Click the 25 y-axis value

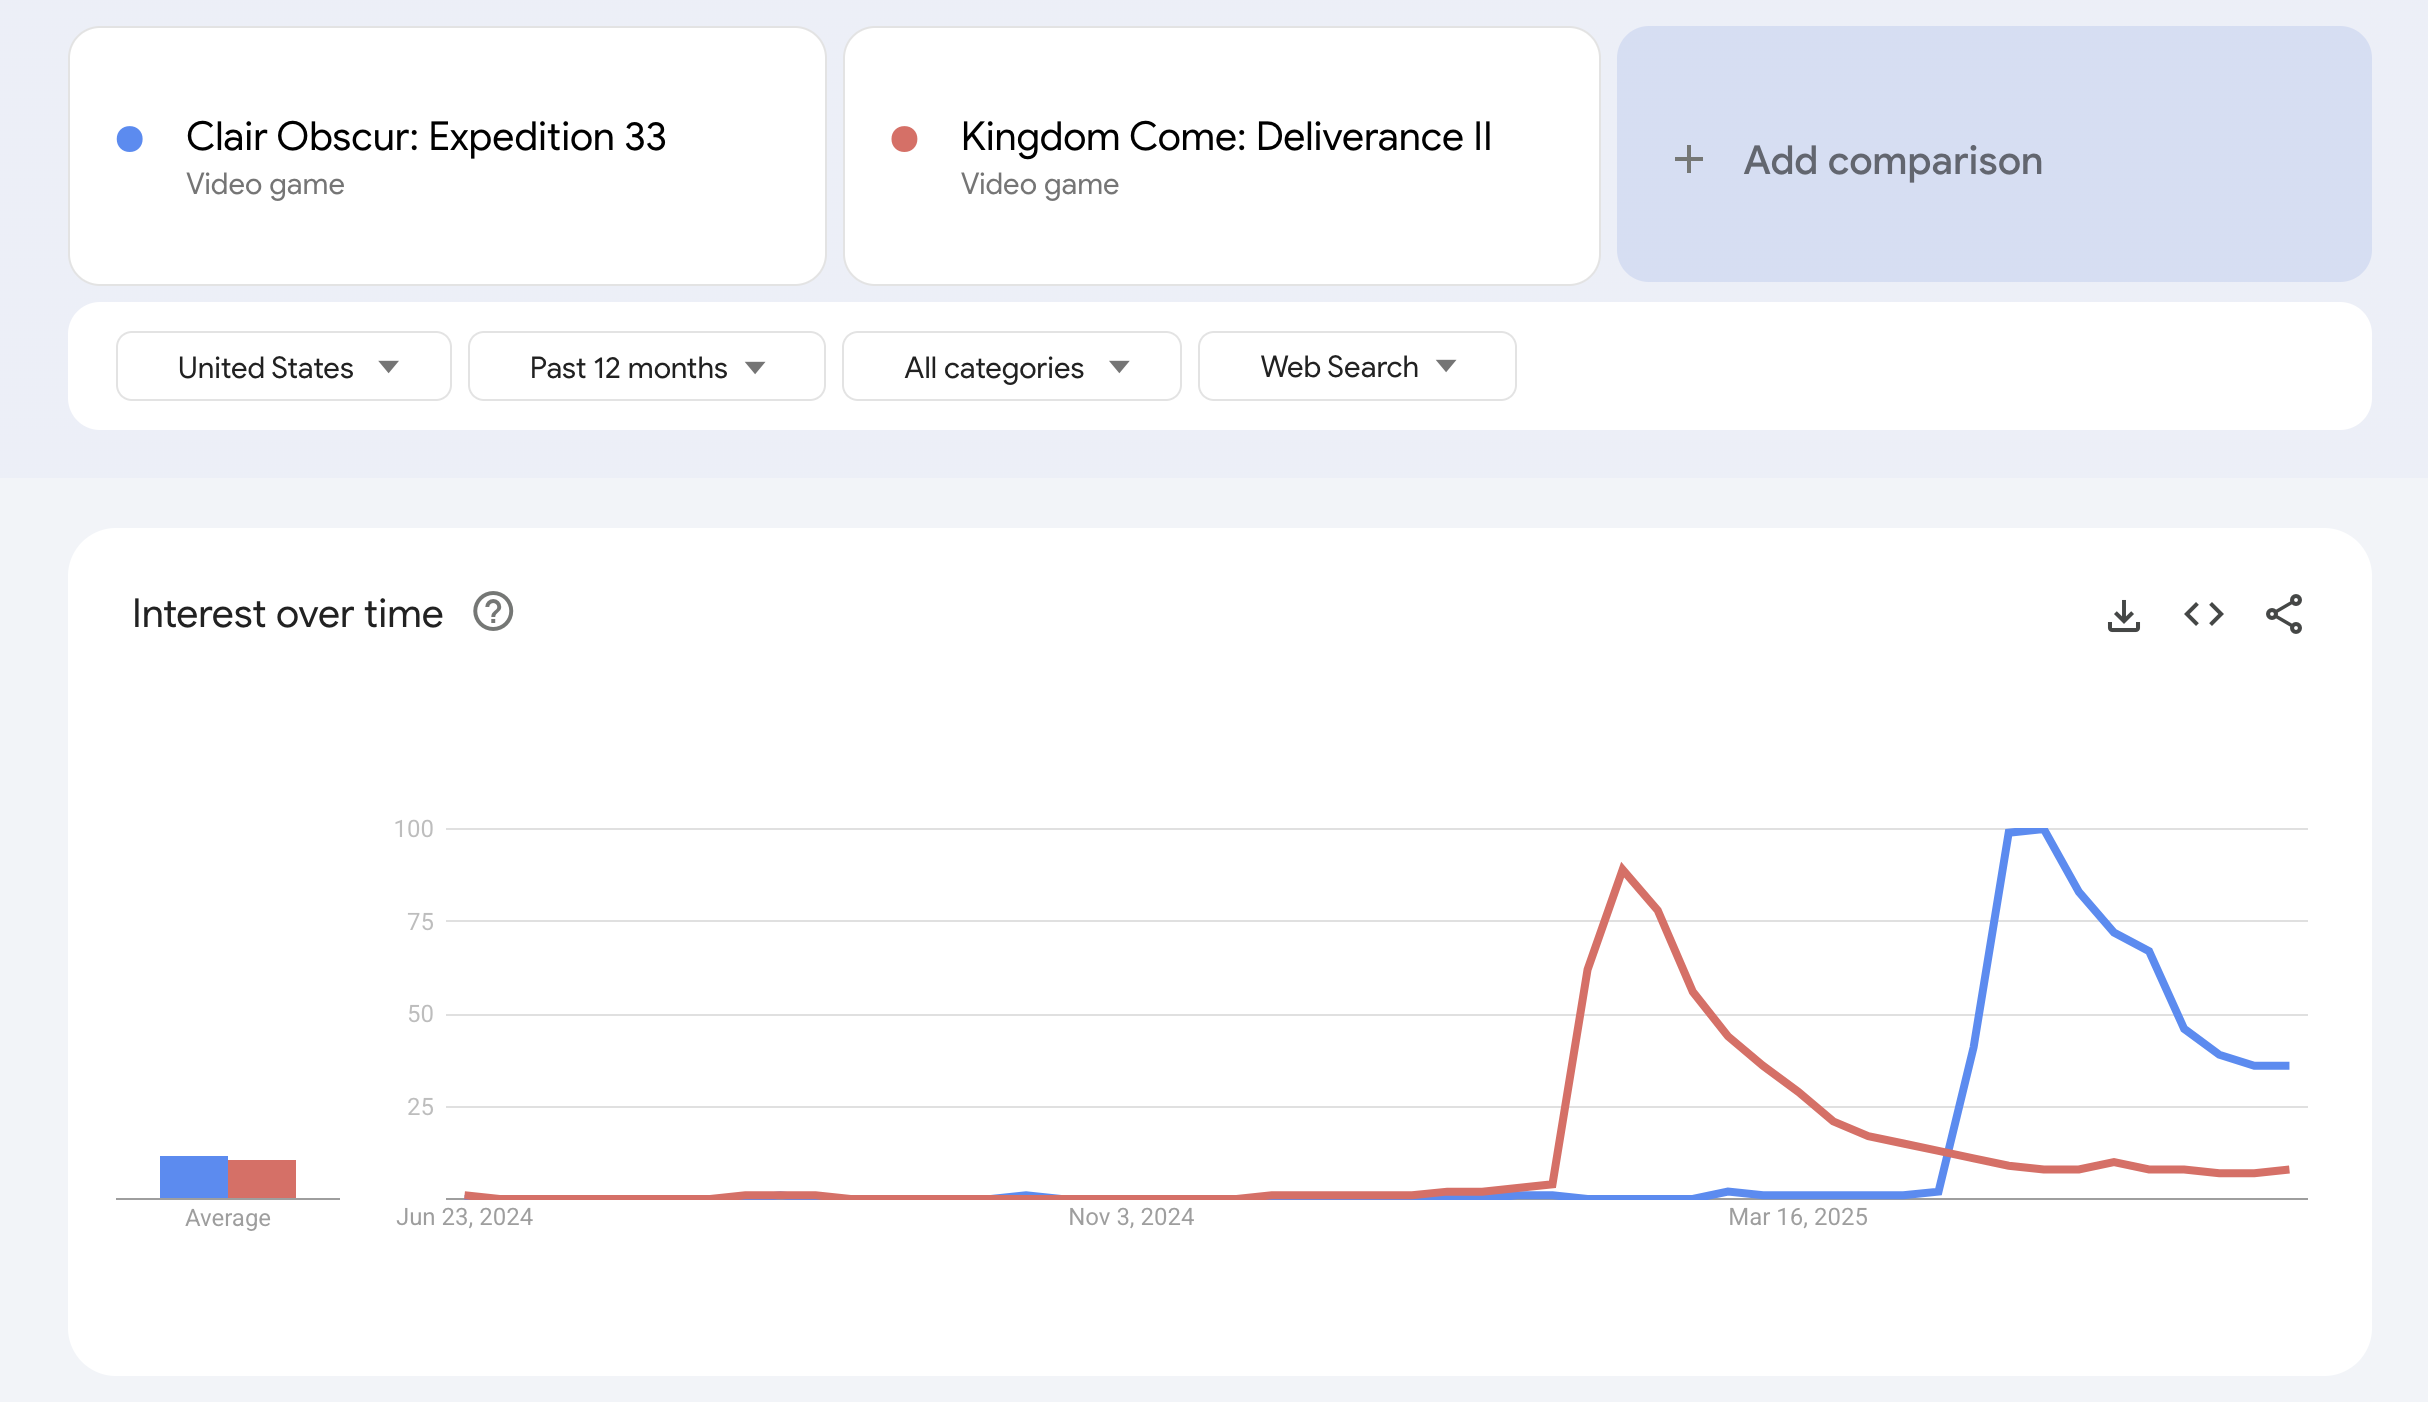coord(421,1107)
